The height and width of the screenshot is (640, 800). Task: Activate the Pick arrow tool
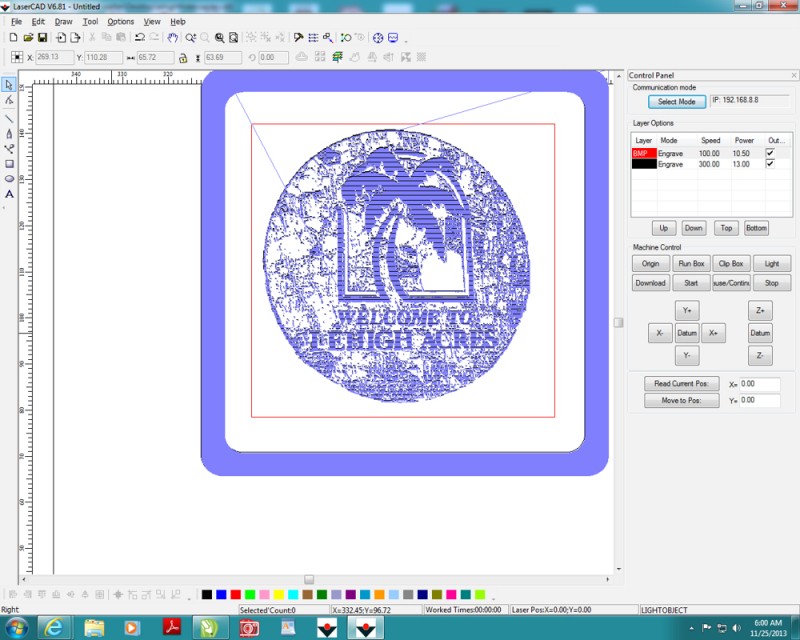click(9, 85)
